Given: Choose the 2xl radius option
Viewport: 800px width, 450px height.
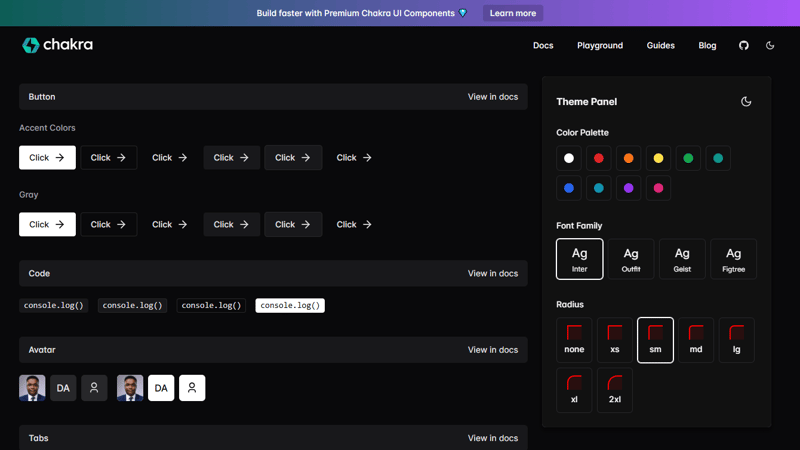Looking at the screenshot, I should click(615, 390).
